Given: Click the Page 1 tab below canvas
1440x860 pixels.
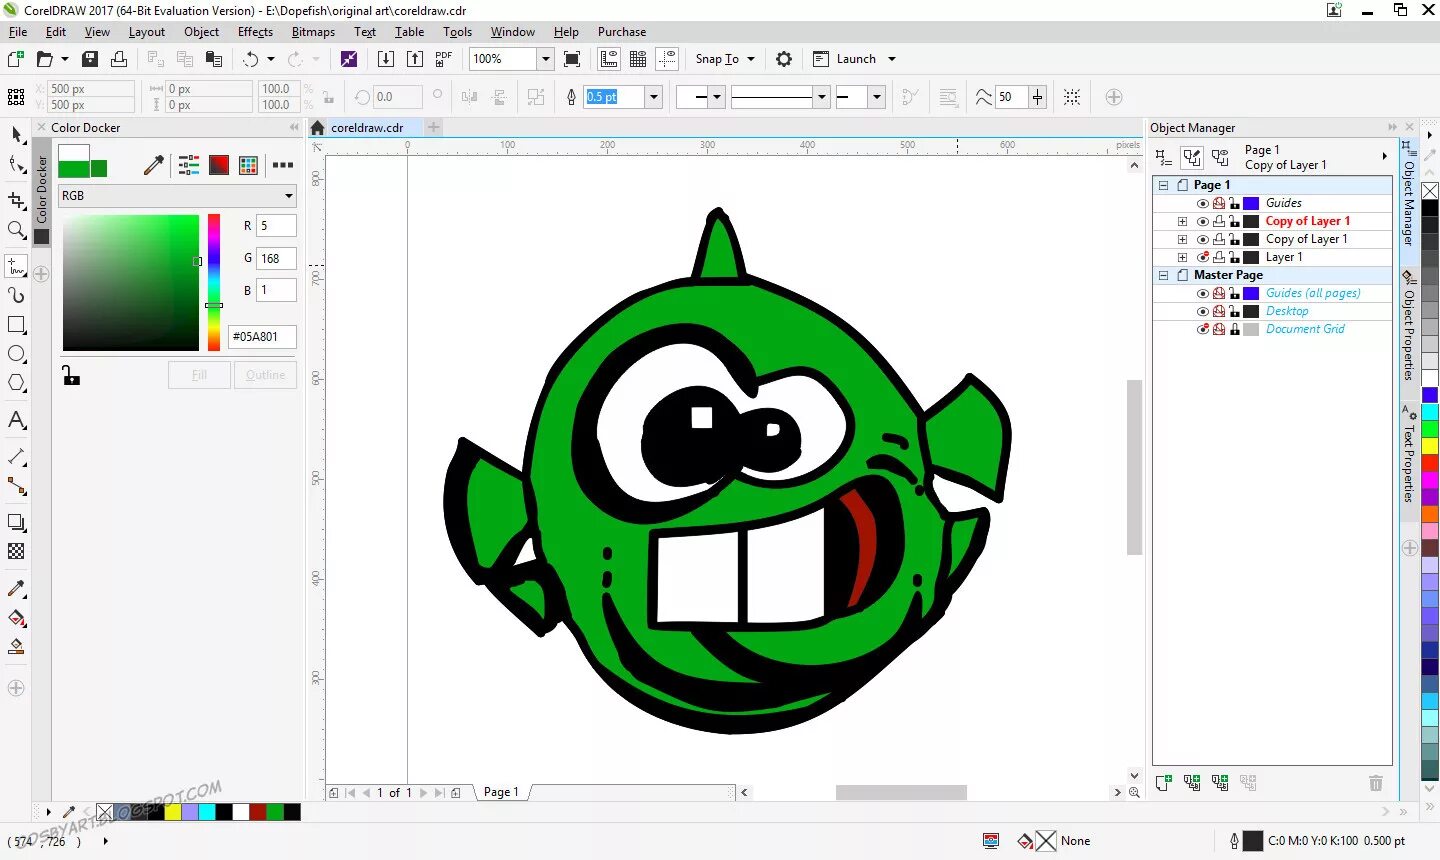Looking at the screenshot, I should (501, 792).
